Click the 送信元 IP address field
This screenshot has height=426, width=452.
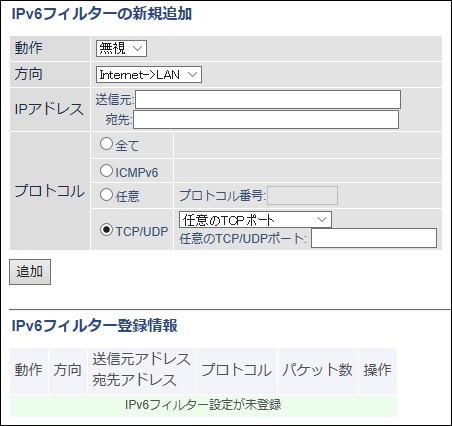[x=268, y=99]
